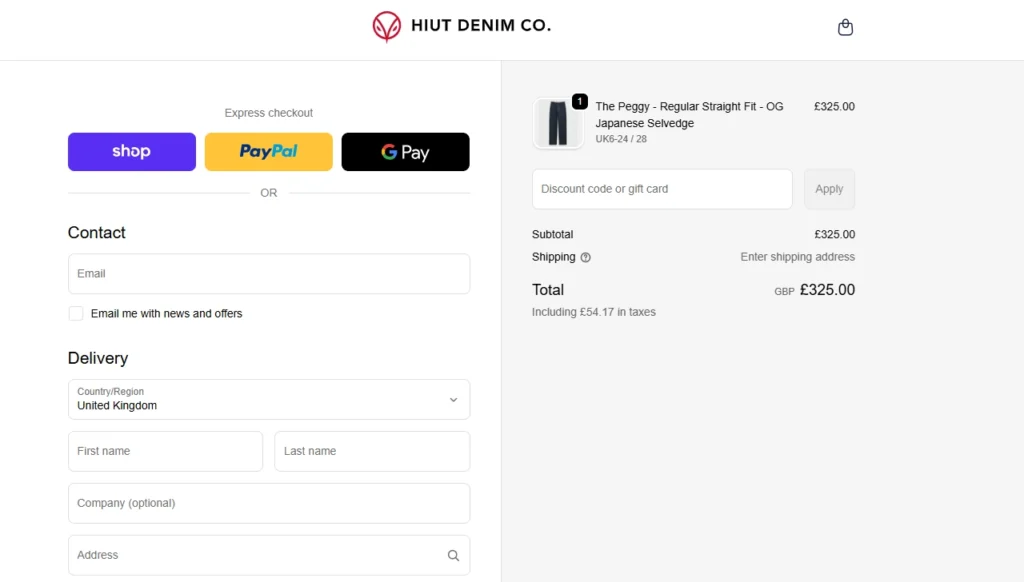Use the address search magnifier icon

(452, 555)
